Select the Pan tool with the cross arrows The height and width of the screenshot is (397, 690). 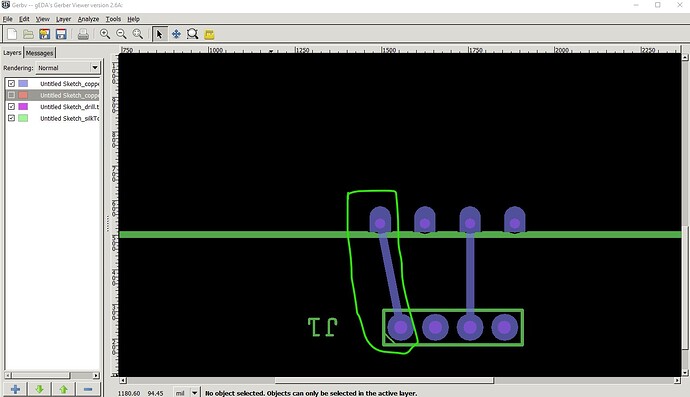tap(176, 34)
